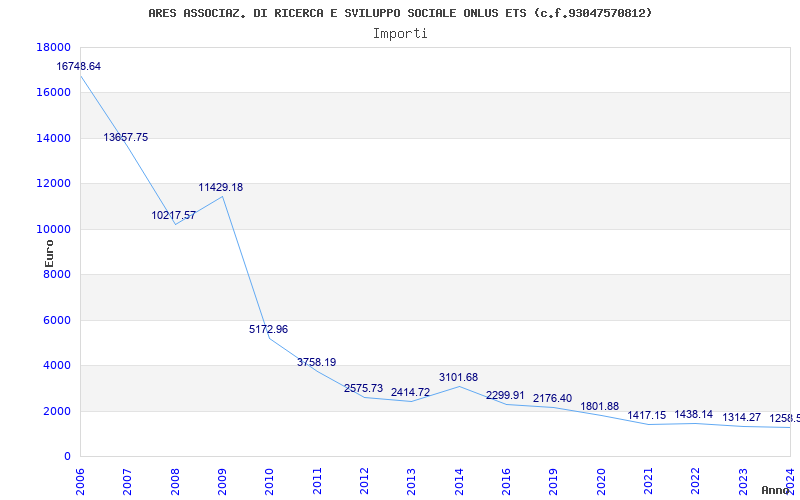
Task: Click the Anno x-axis title
Action: [x=776, y=490]
